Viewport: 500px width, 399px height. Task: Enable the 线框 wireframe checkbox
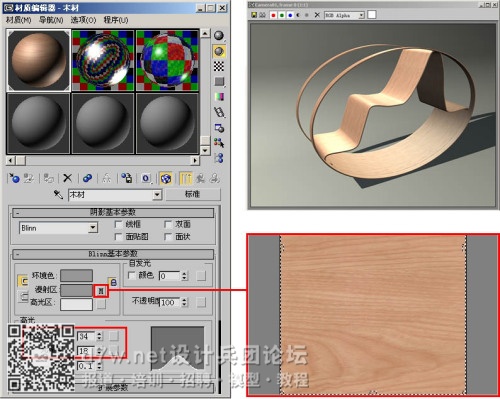(x=118, y=224)
